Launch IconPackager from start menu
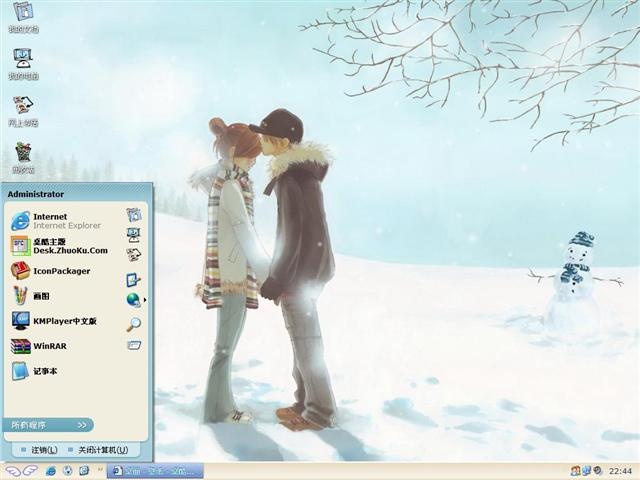This screenshot has width=640, height=480. 50,271
